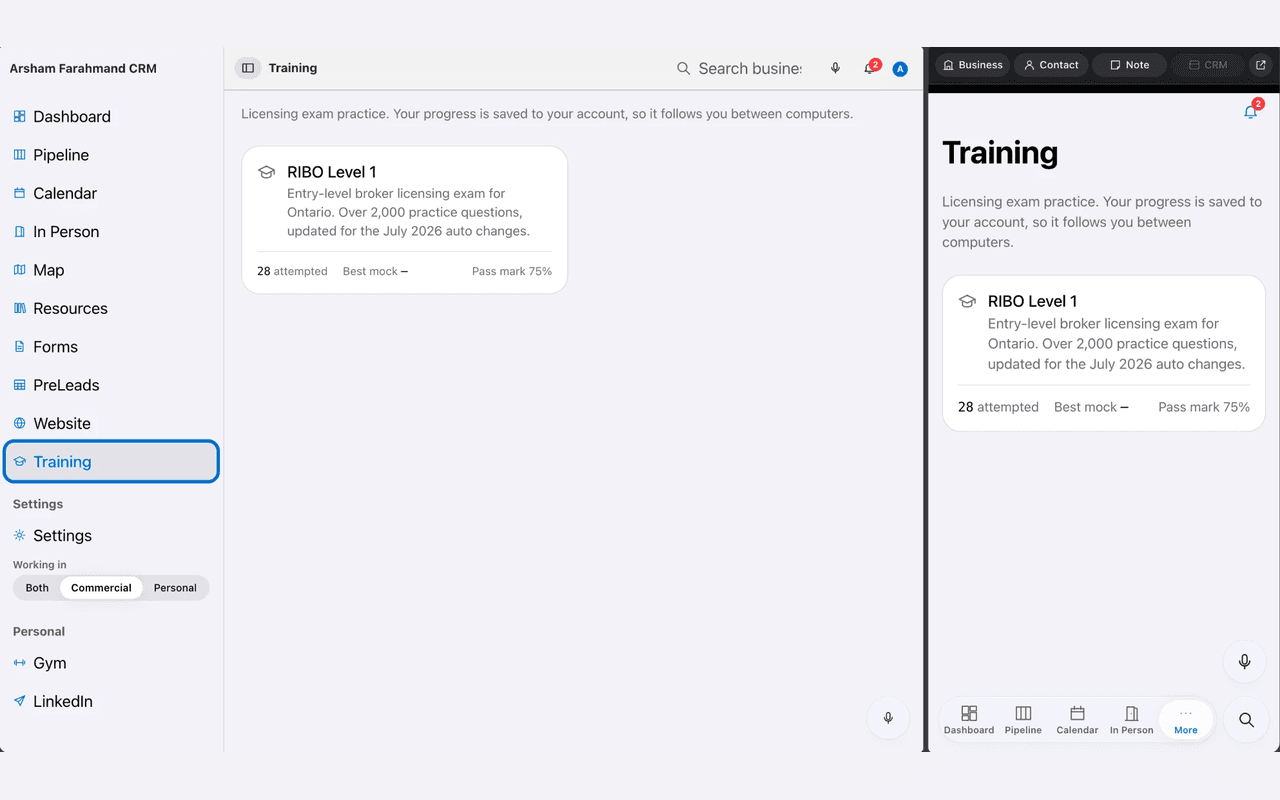Tap the search magnifier button in mobile preview
This screenshot has height=800, width=1280.
1246,720
